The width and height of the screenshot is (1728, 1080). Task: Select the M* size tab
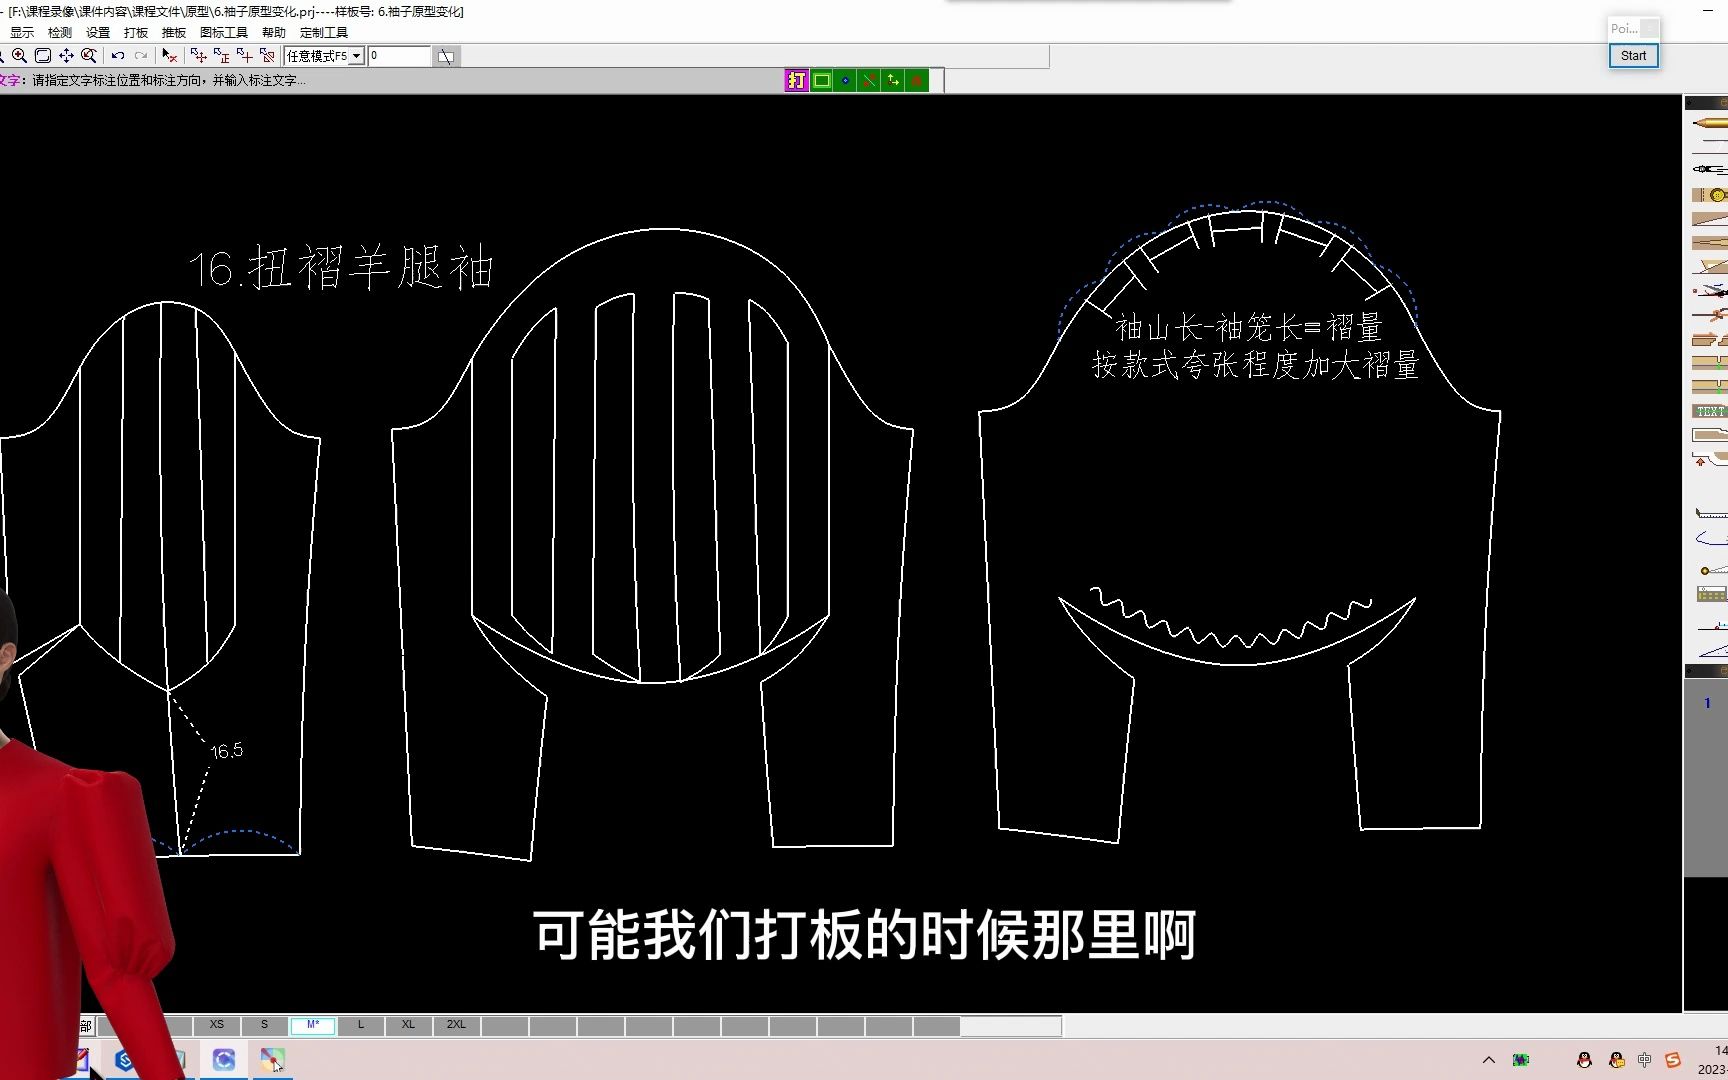pos(313,1025)
